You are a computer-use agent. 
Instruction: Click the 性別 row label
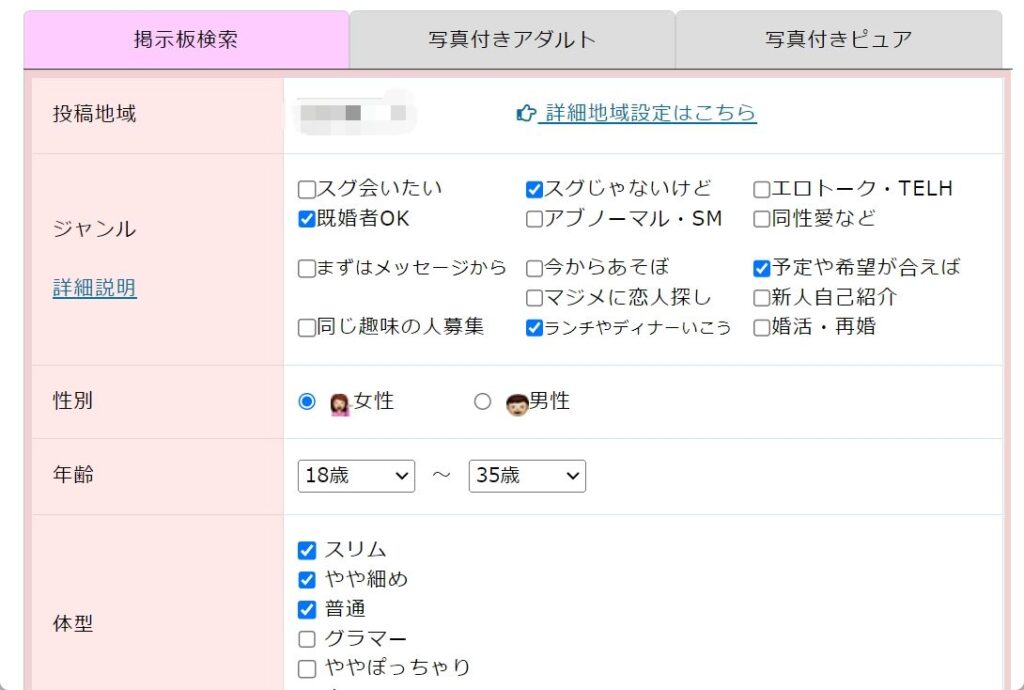click(73, 401)
